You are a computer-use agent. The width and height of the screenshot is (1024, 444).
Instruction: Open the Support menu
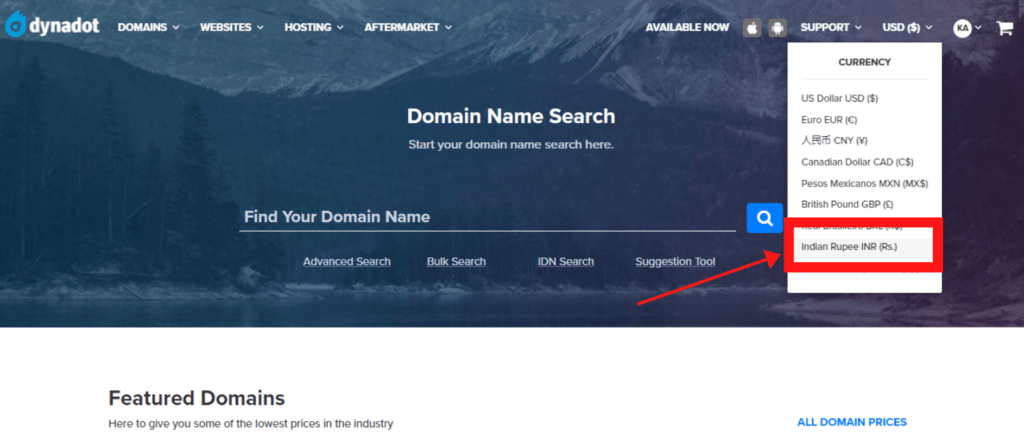tap(830, 28)
